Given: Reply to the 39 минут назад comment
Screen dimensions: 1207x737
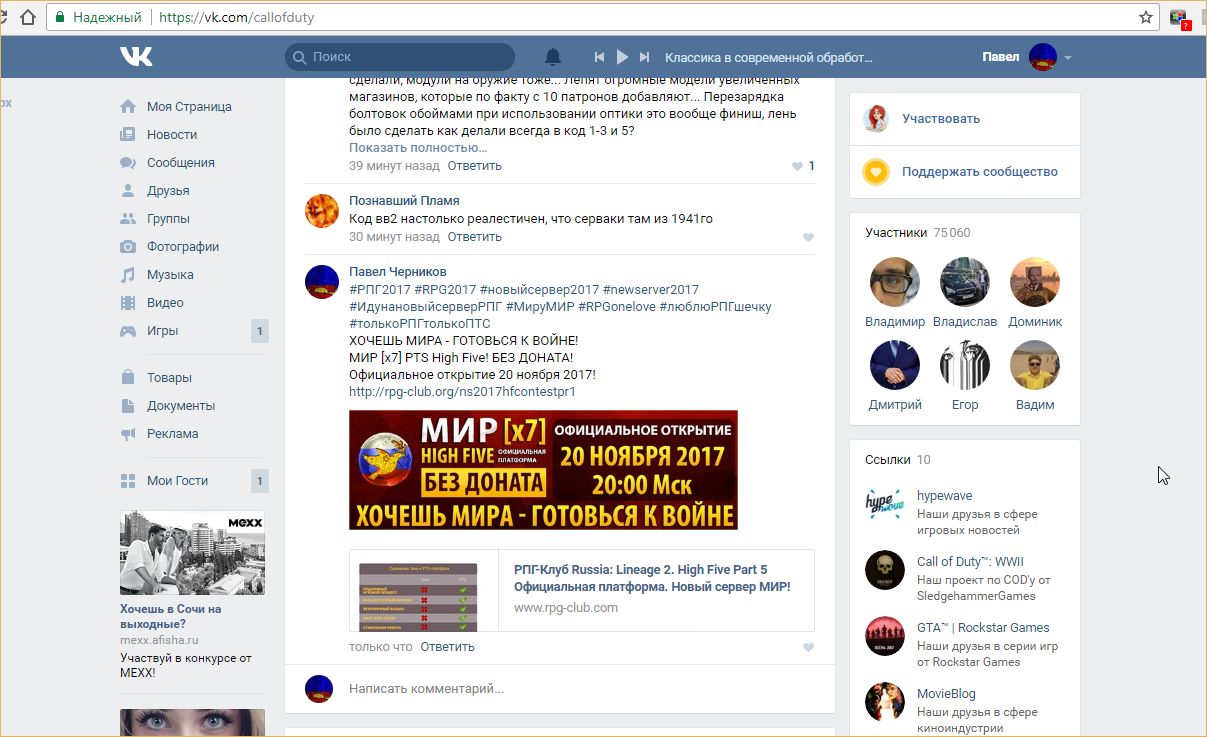Looking at the screenshot, I should (x=475, y=165).
